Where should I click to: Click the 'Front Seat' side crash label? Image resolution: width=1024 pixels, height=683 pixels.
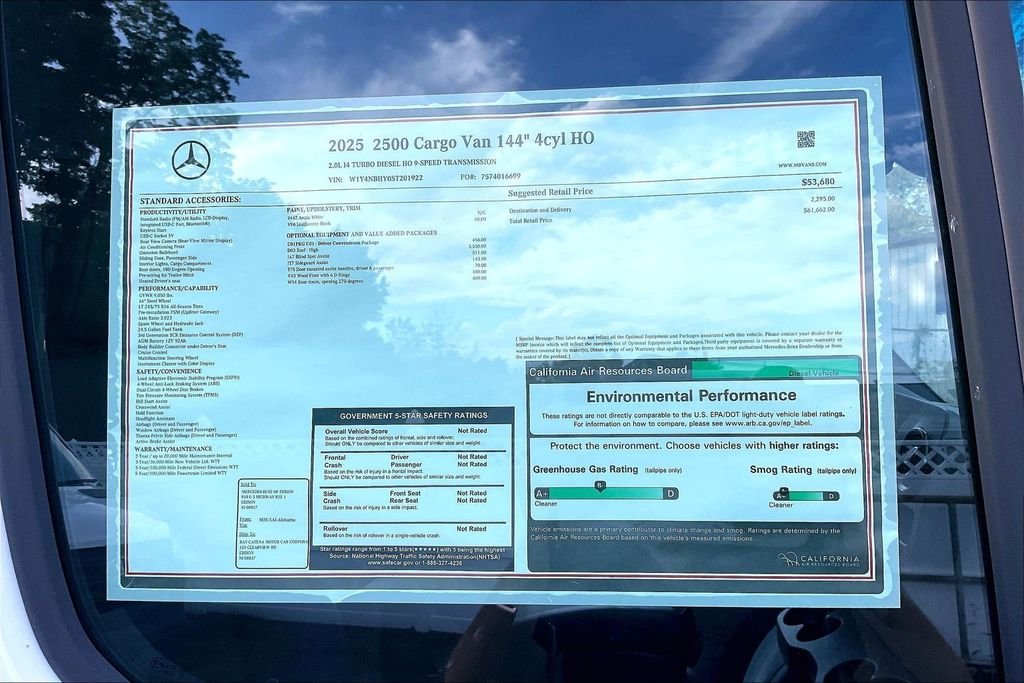click(405, 494)
